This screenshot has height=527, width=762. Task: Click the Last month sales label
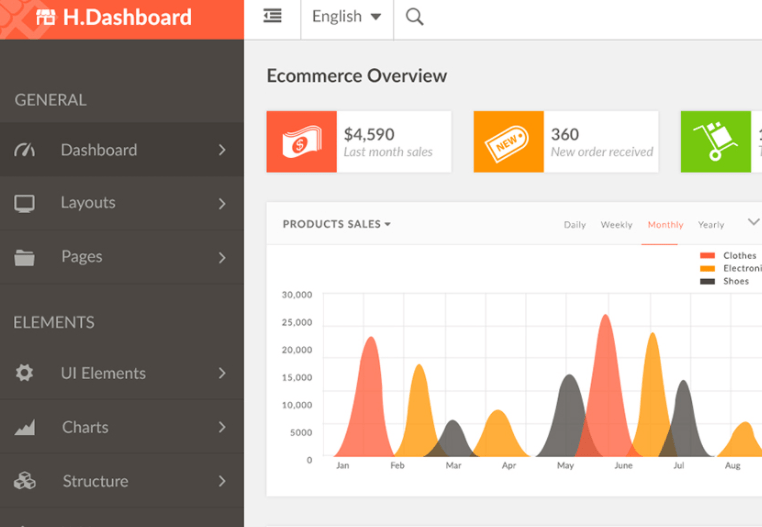tap(388, 152)
